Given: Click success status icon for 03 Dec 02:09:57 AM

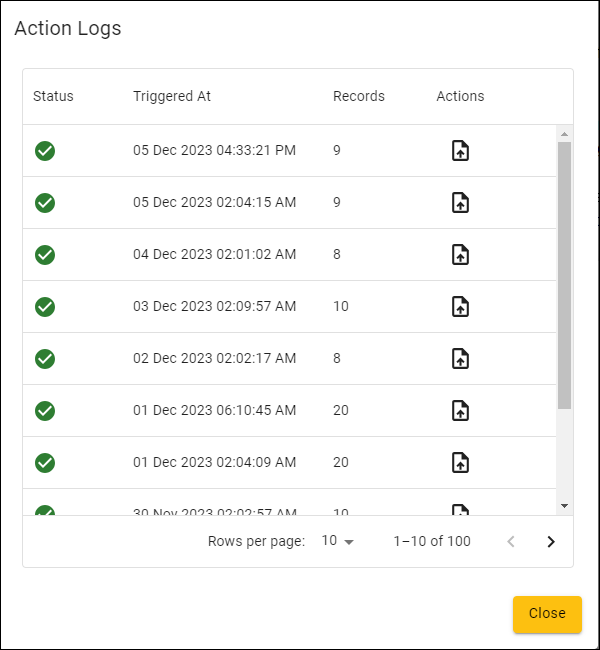Looking at the screenshot, I should [x=45, y=307].
